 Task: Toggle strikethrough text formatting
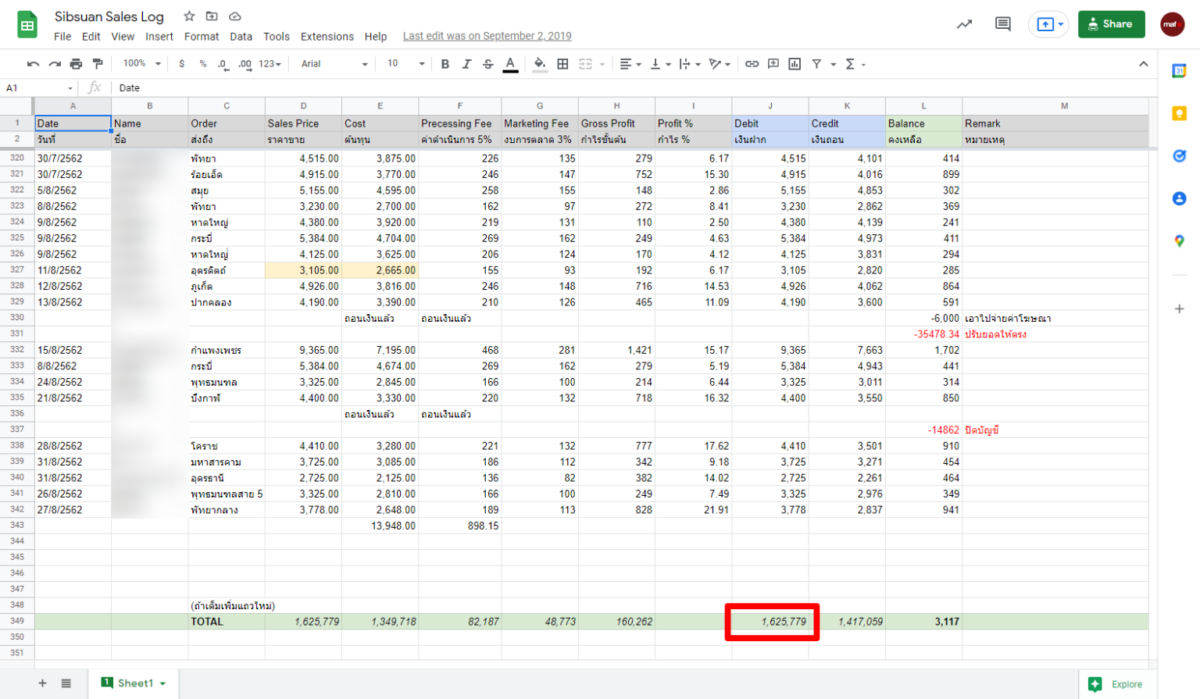coord(487,63)
